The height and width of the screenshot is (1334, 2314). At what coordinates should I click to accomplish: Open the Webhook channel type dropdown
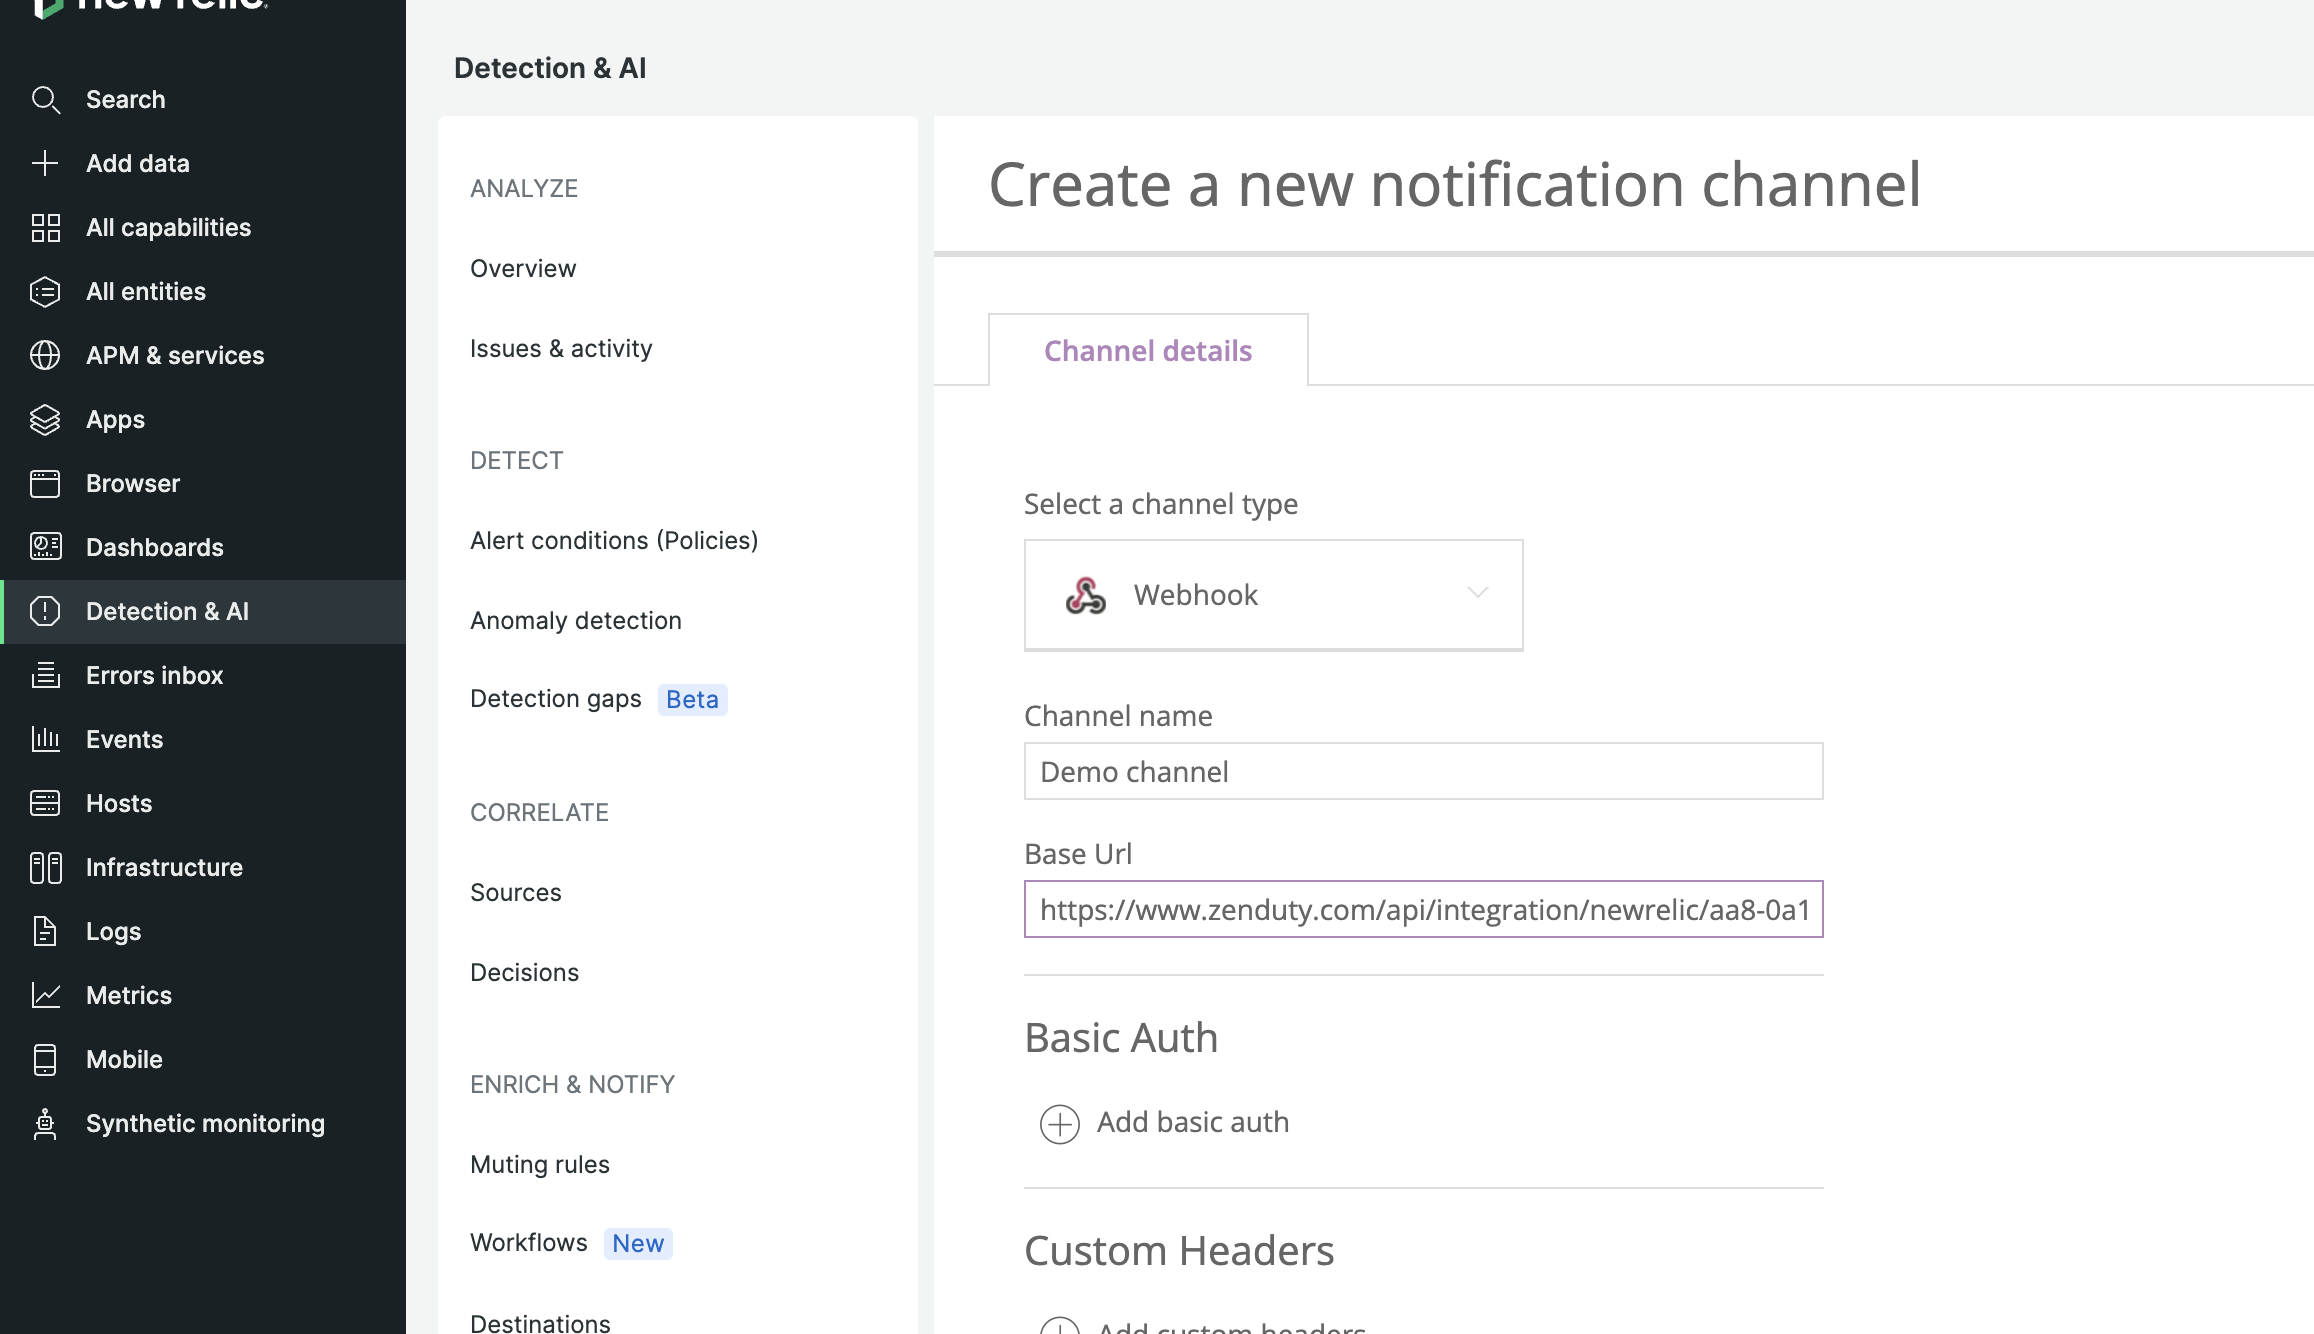point(1272,595)
